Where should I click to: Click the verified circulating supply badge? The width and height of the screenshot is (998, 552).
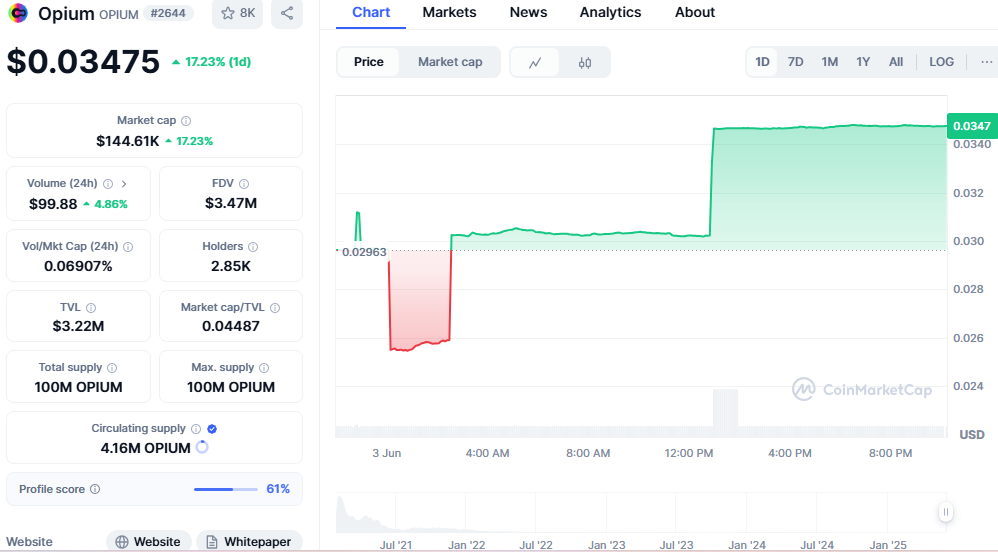point(212,429)
